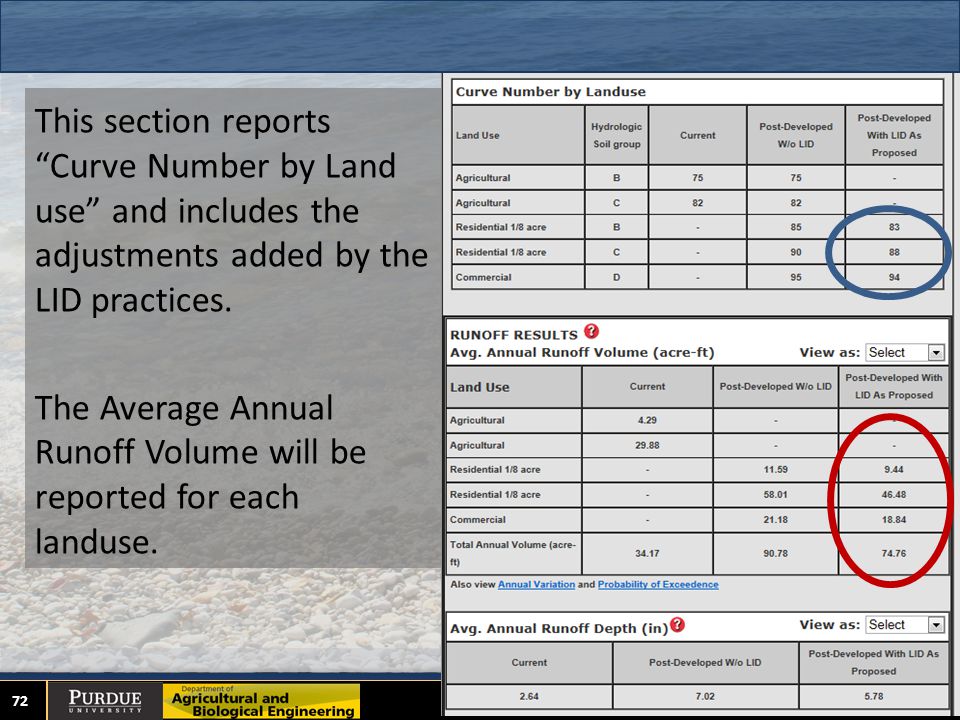This screenshot has width=960, height=720.
Task: Click the Land Use header in Runoff Results table
Action: click(x=479, y=387)
